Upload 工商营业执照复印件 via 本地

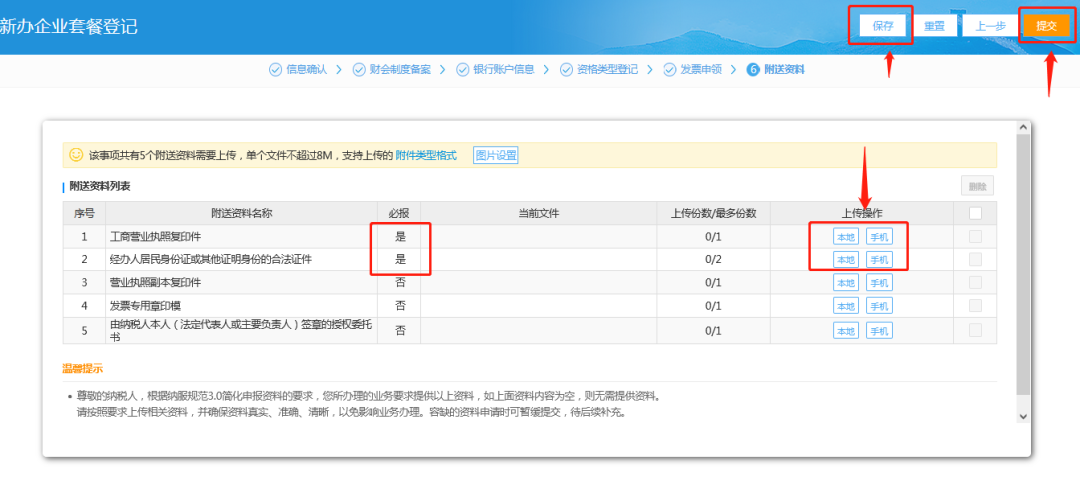coord(846,237)
